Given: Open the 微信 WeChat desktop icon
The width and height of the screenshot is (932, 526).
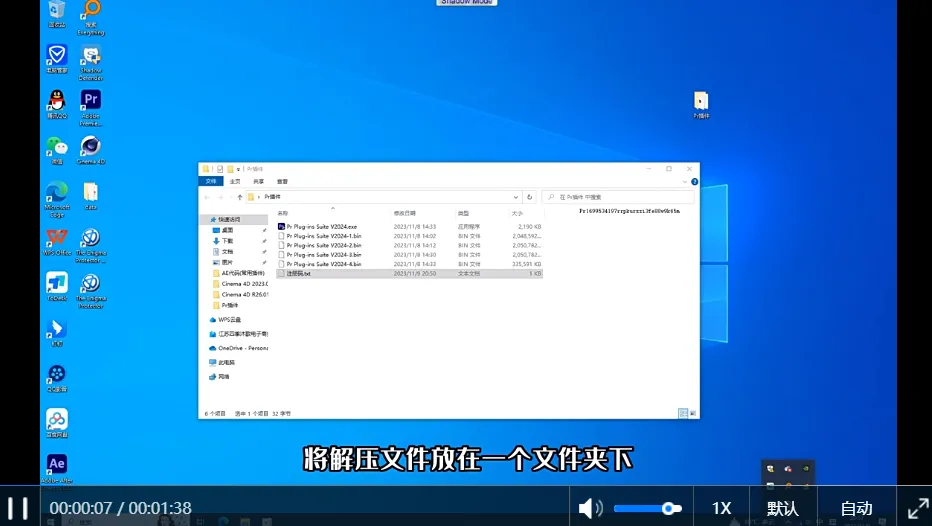Looking at the screenshot, I should click(x=57, y=150).
